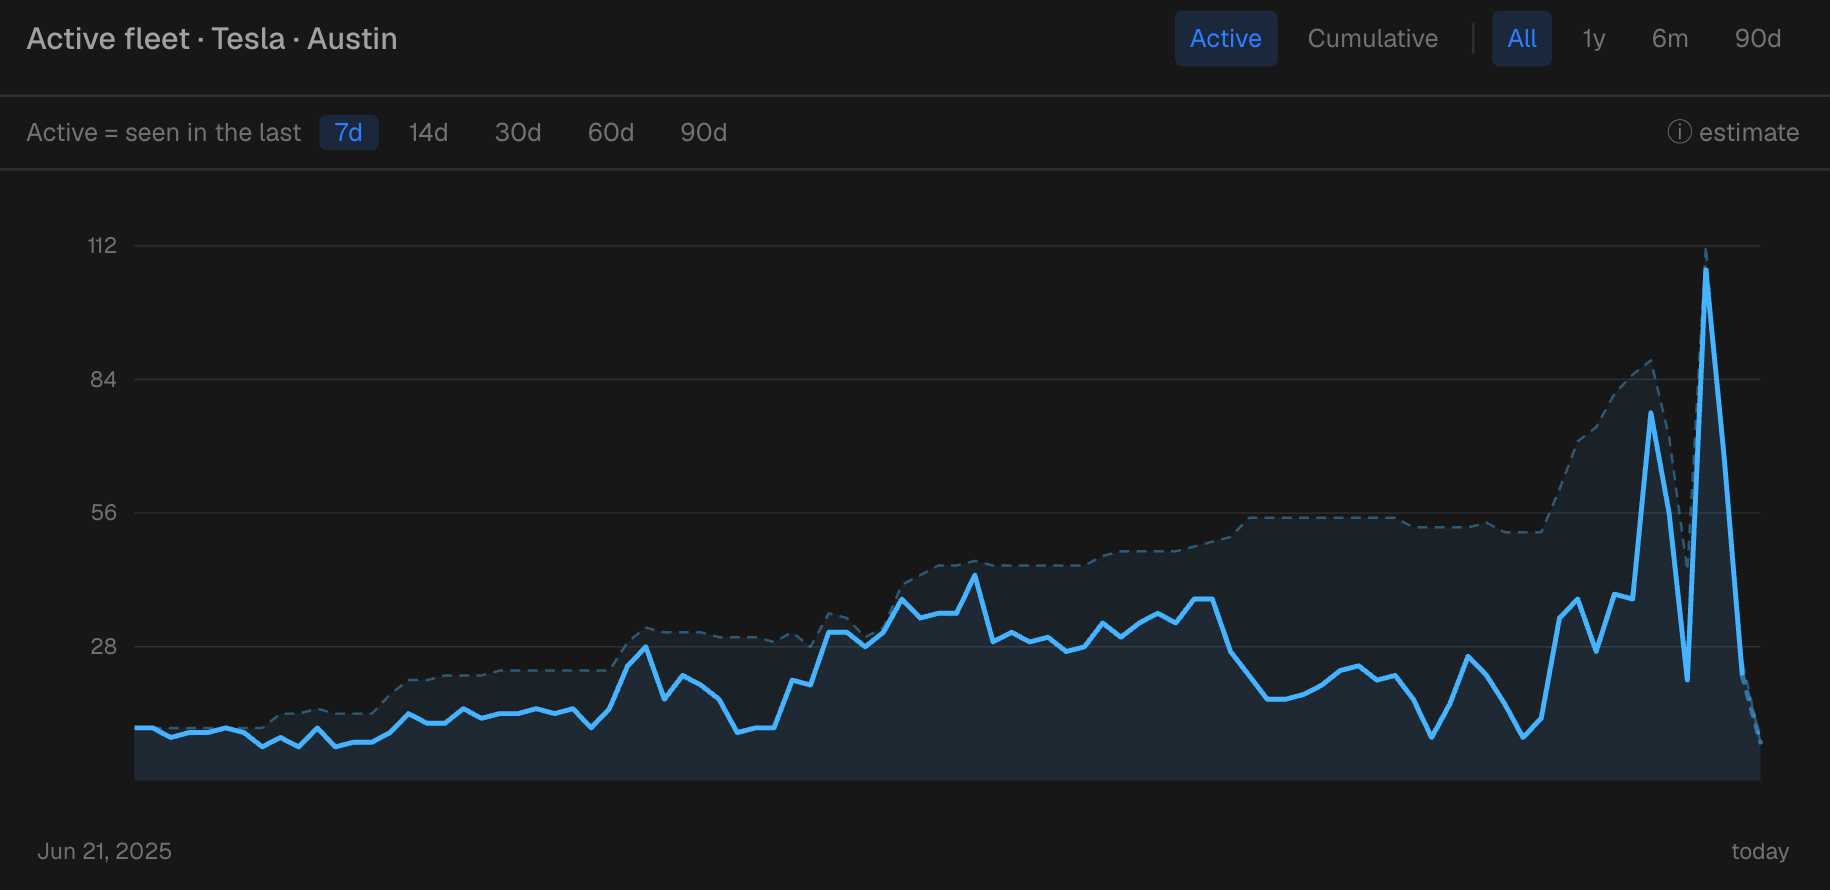Image resolution: width=1830 pixels, height=890 pixels.
Task: Click the 'today' end date label
Action: 1760,851
